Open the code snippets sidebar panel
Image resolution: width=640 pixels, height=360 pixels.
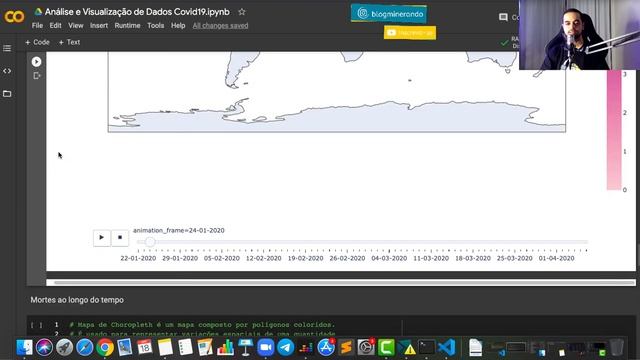coord(7,71)
